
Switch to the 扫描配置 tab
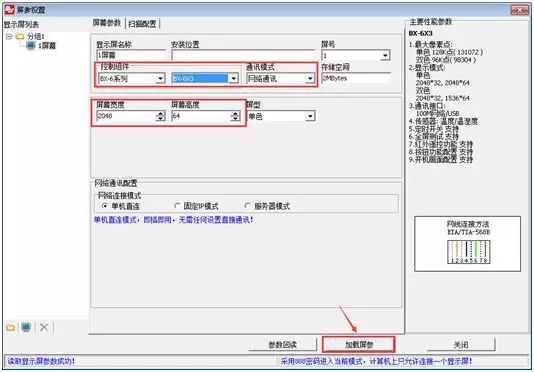coord(143,24)
